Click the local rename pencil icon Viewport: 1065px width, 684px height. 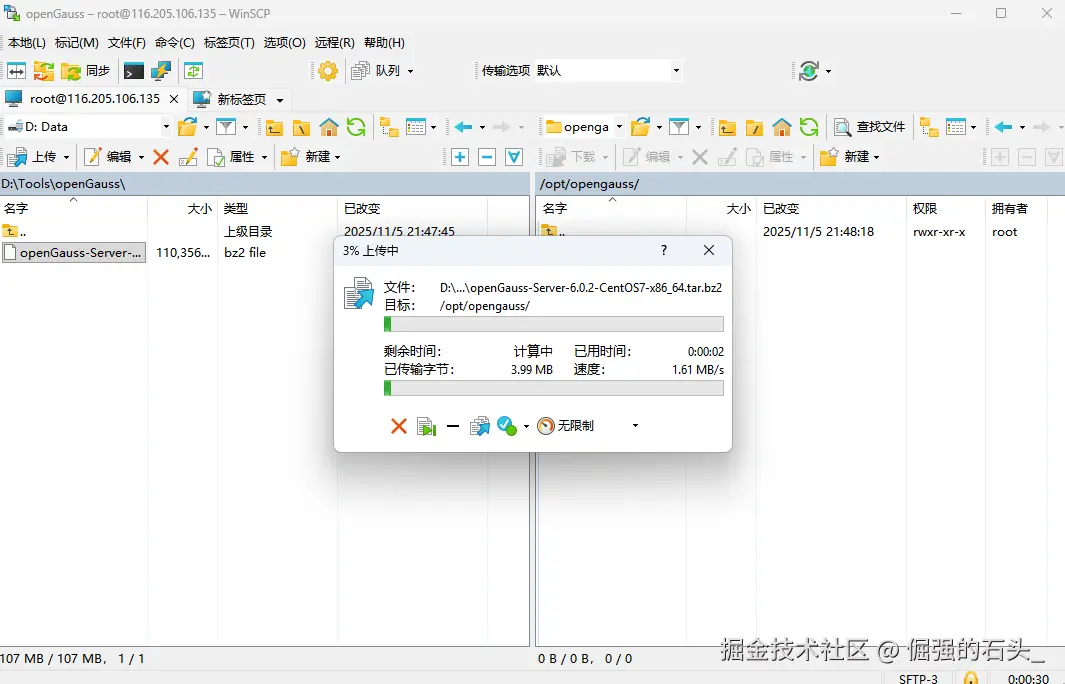188,157
